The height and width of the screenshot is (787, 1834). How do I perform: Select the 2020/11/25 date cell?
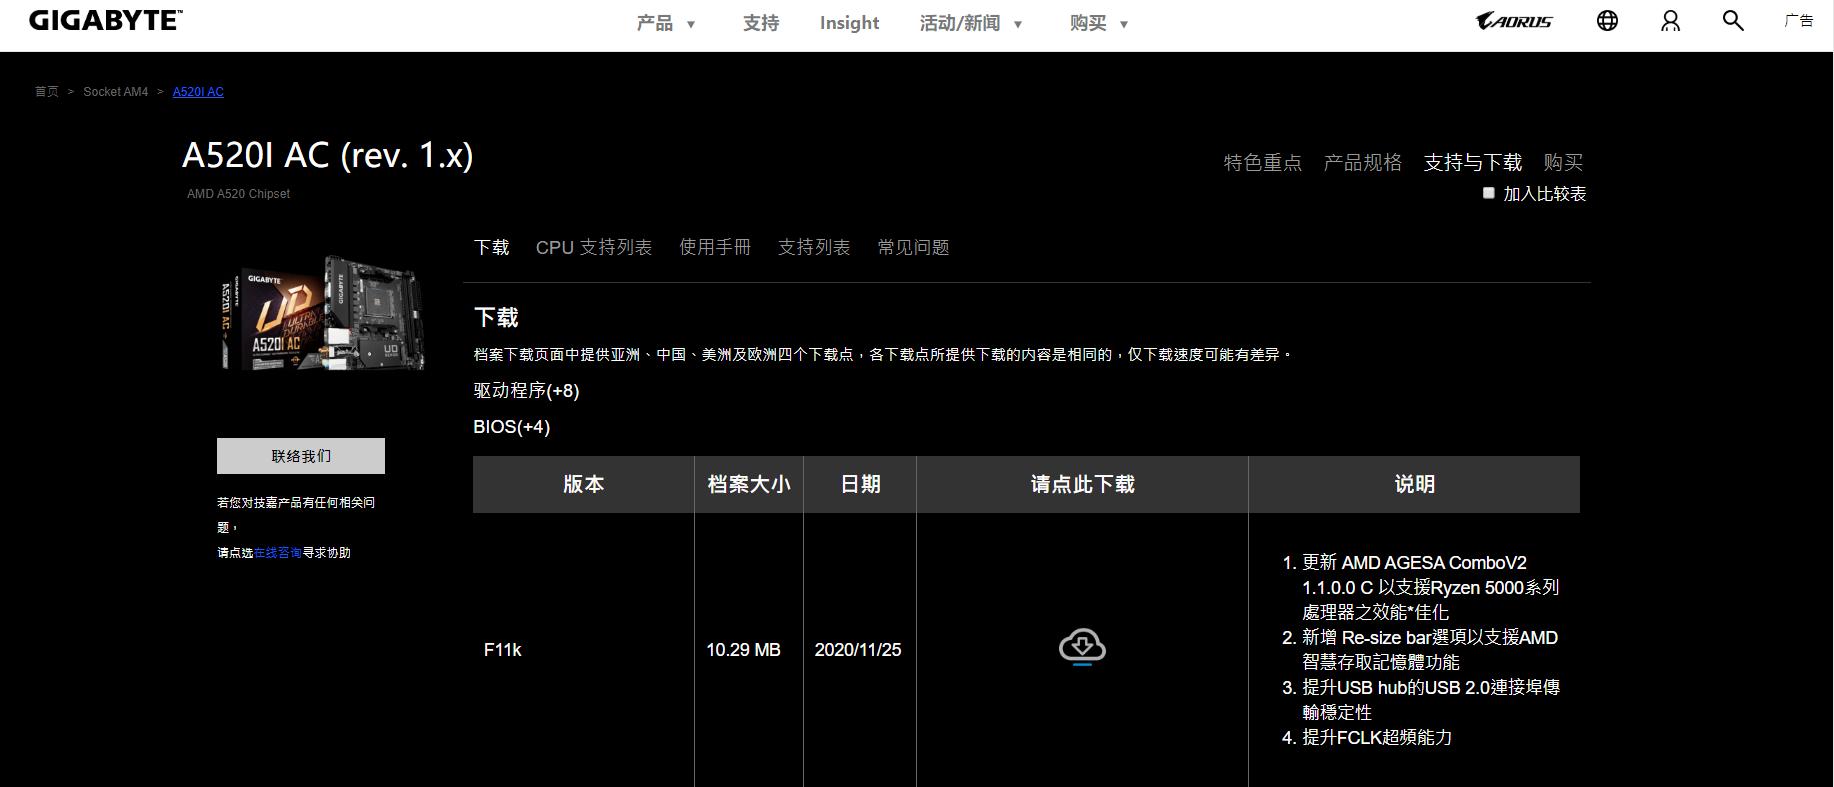(858, 650)
